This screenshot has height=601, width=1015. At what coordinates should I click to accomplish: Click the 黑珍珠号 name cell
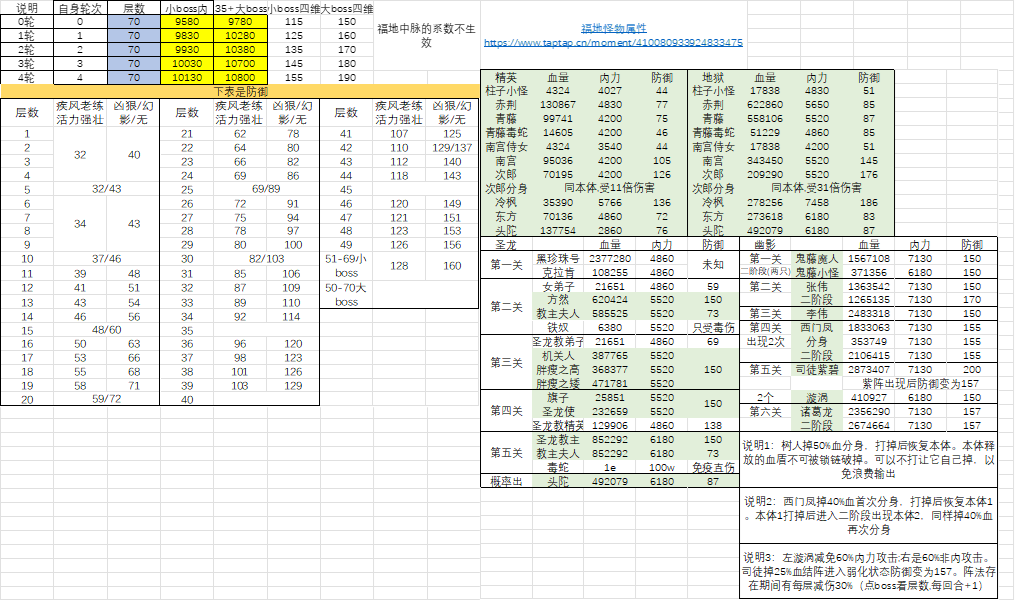557,258
